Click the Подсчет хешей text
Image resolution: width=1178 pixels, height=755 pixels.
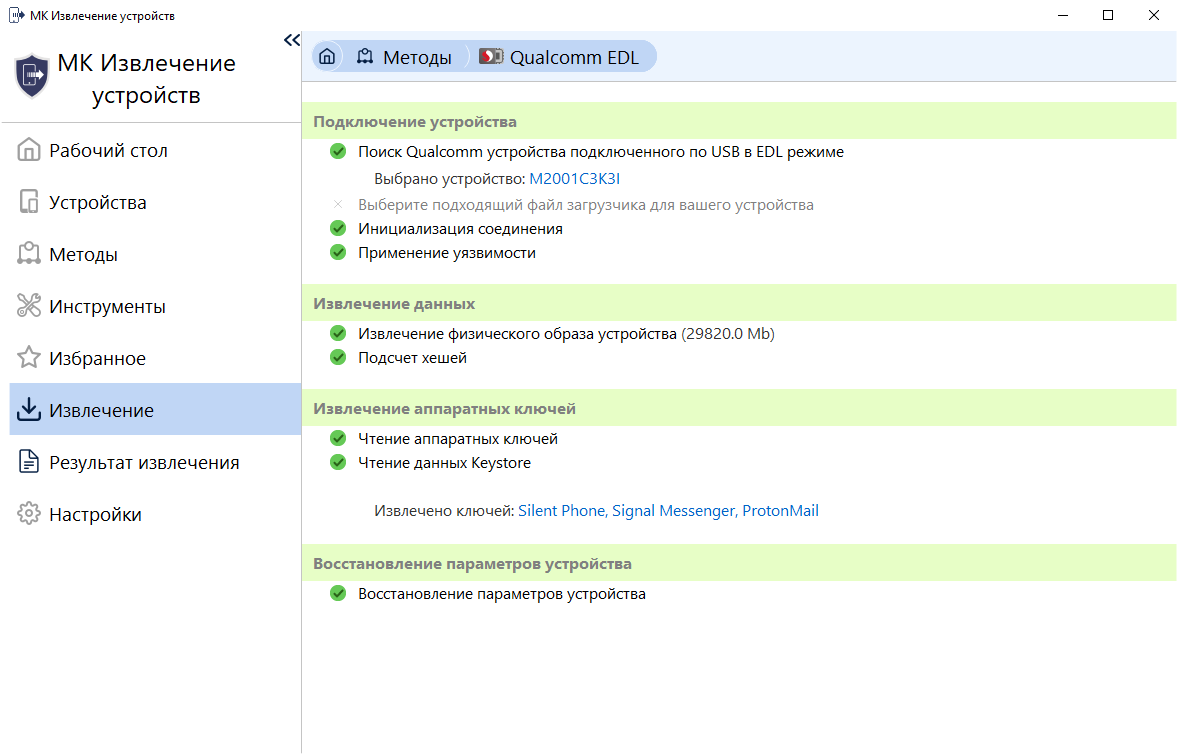click(x=412, y=358)
